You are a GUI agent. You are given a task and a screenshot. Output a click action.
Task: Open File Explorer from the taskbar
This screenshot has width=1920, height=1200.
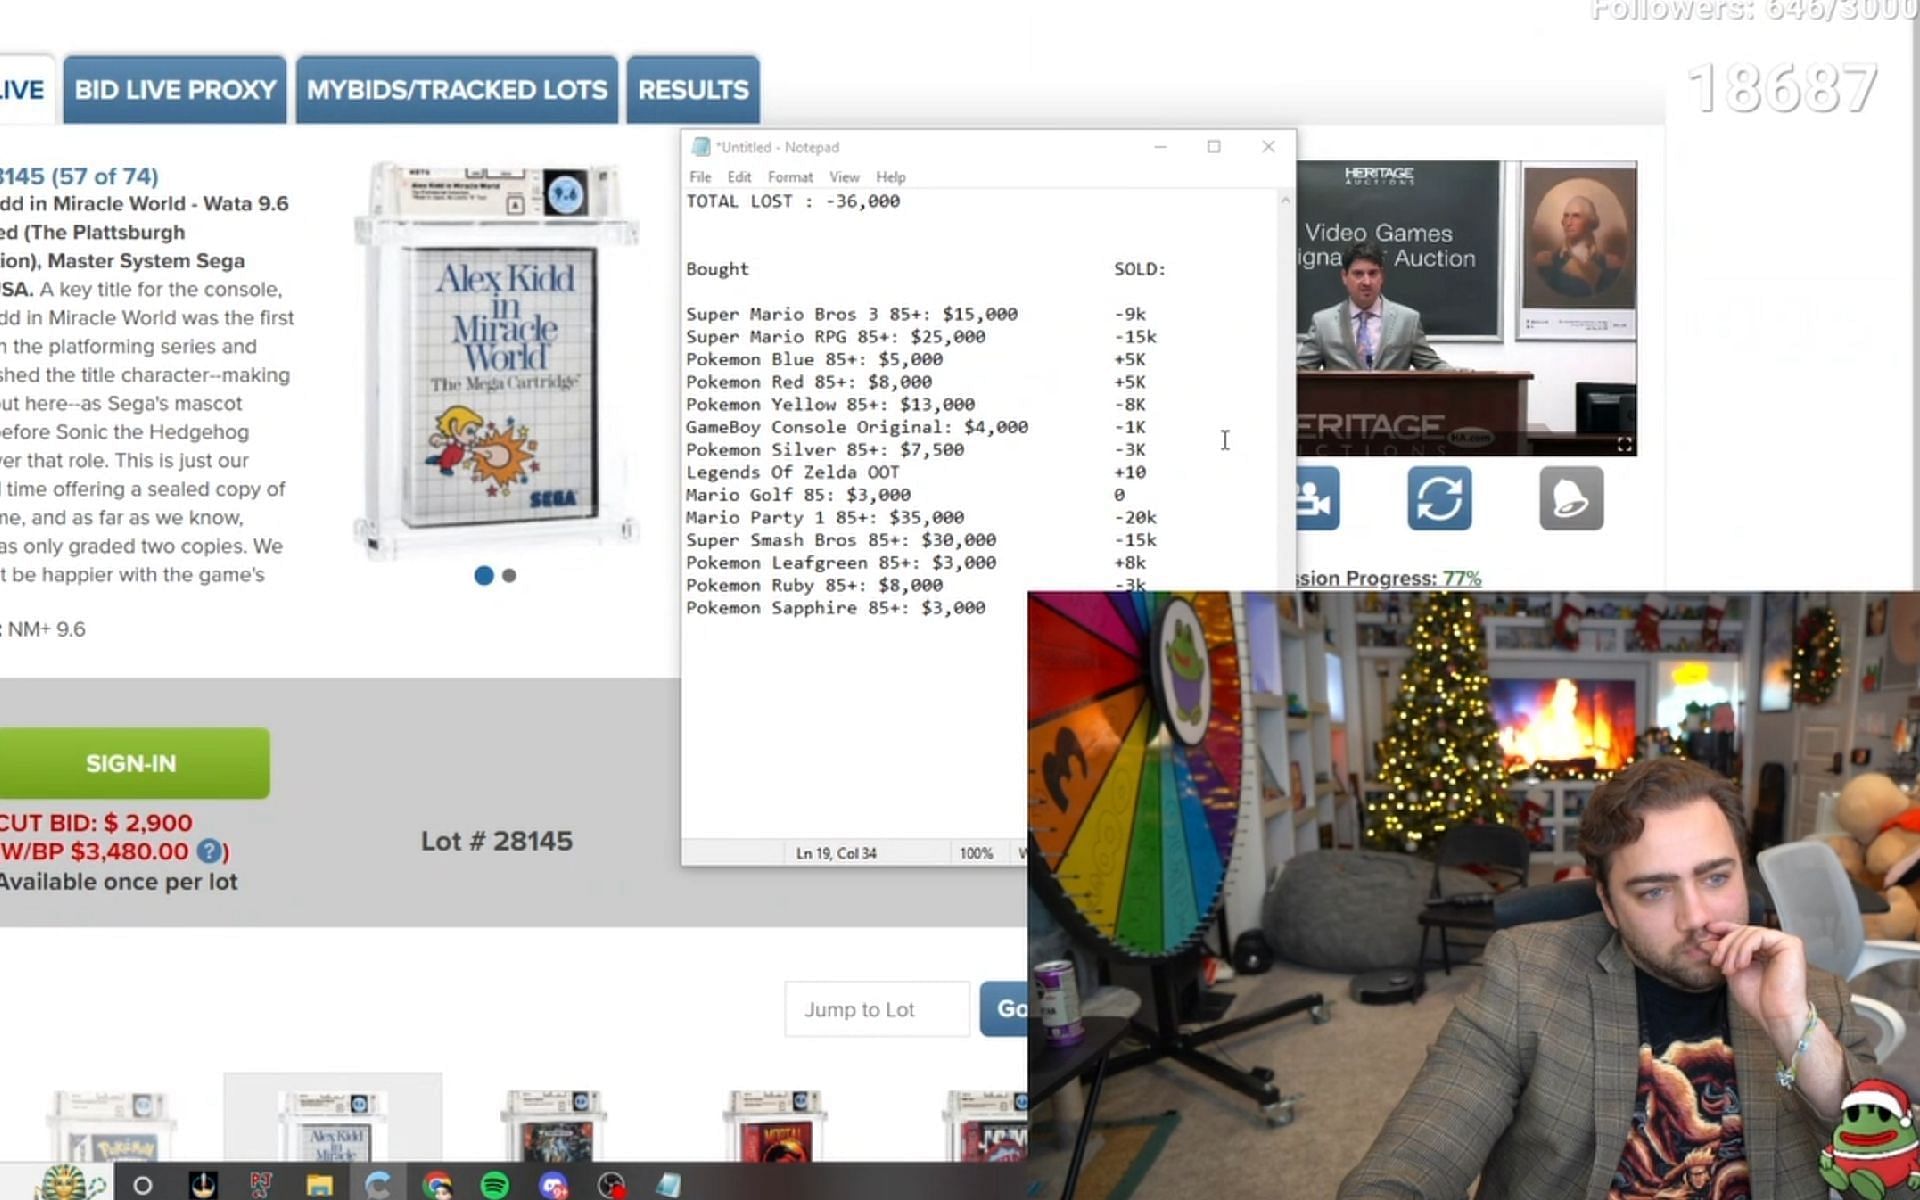pos(319,1185)
